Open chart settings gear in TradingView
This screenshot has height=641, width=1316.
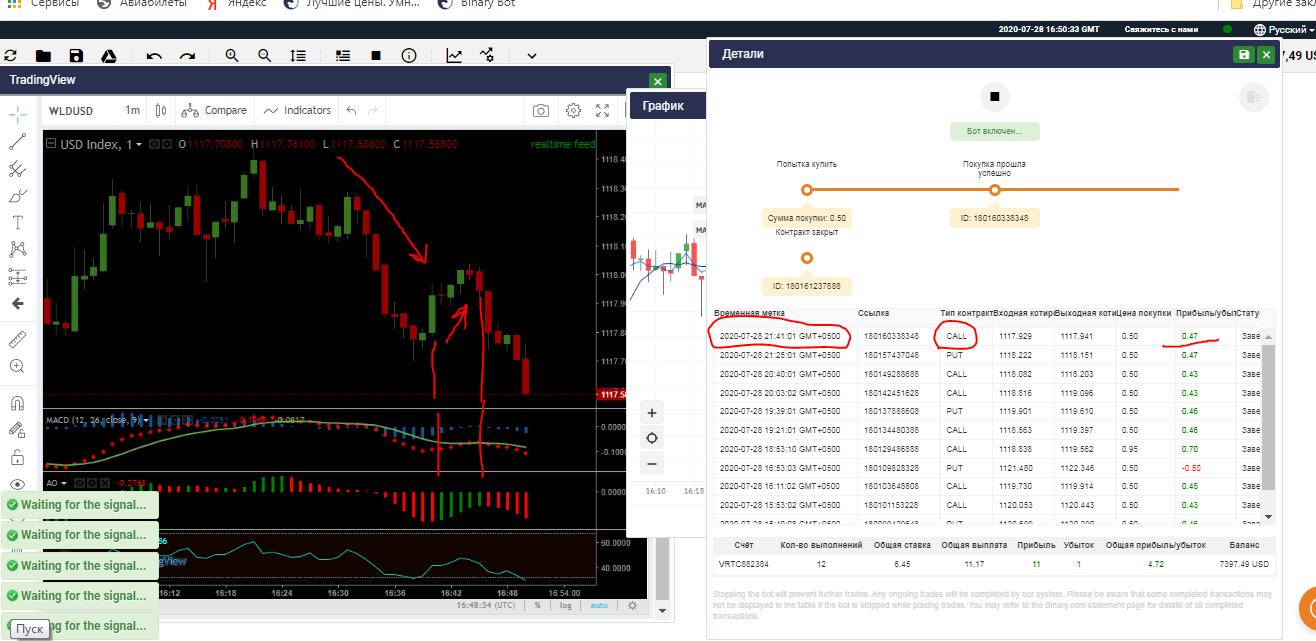(573, 110)
